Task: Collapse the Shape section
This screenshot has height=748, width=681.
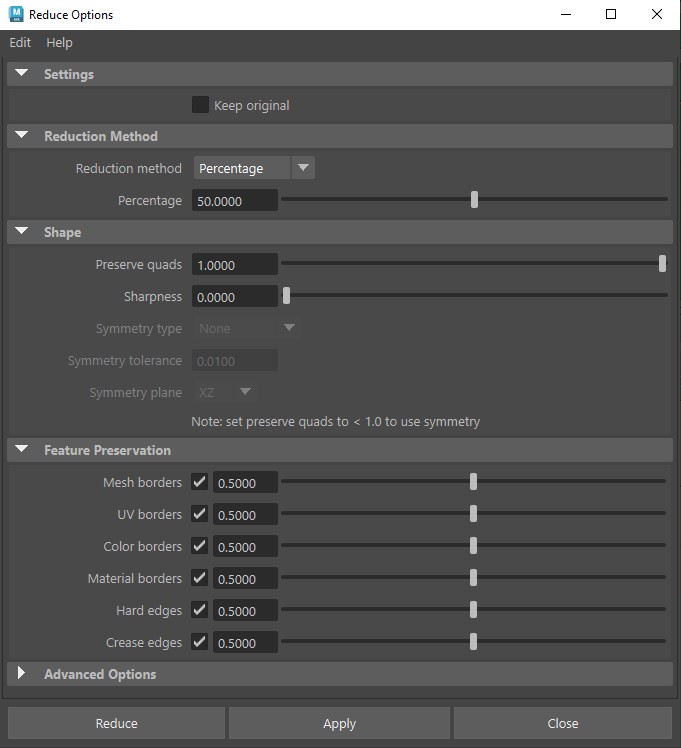Action: [22, 233]
